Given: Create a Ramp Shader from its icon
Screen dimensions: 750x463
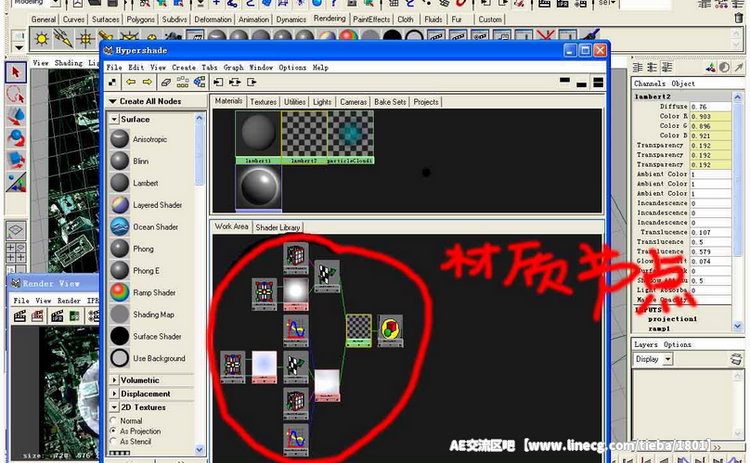Looking at the screenshot, I should click(x=120, y=292).
